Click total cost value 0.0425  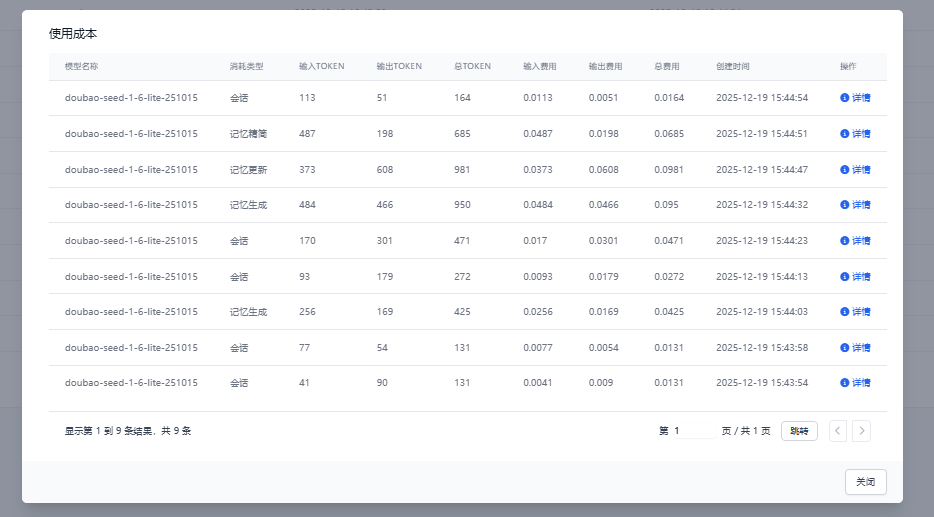click(x=669, y=312)
